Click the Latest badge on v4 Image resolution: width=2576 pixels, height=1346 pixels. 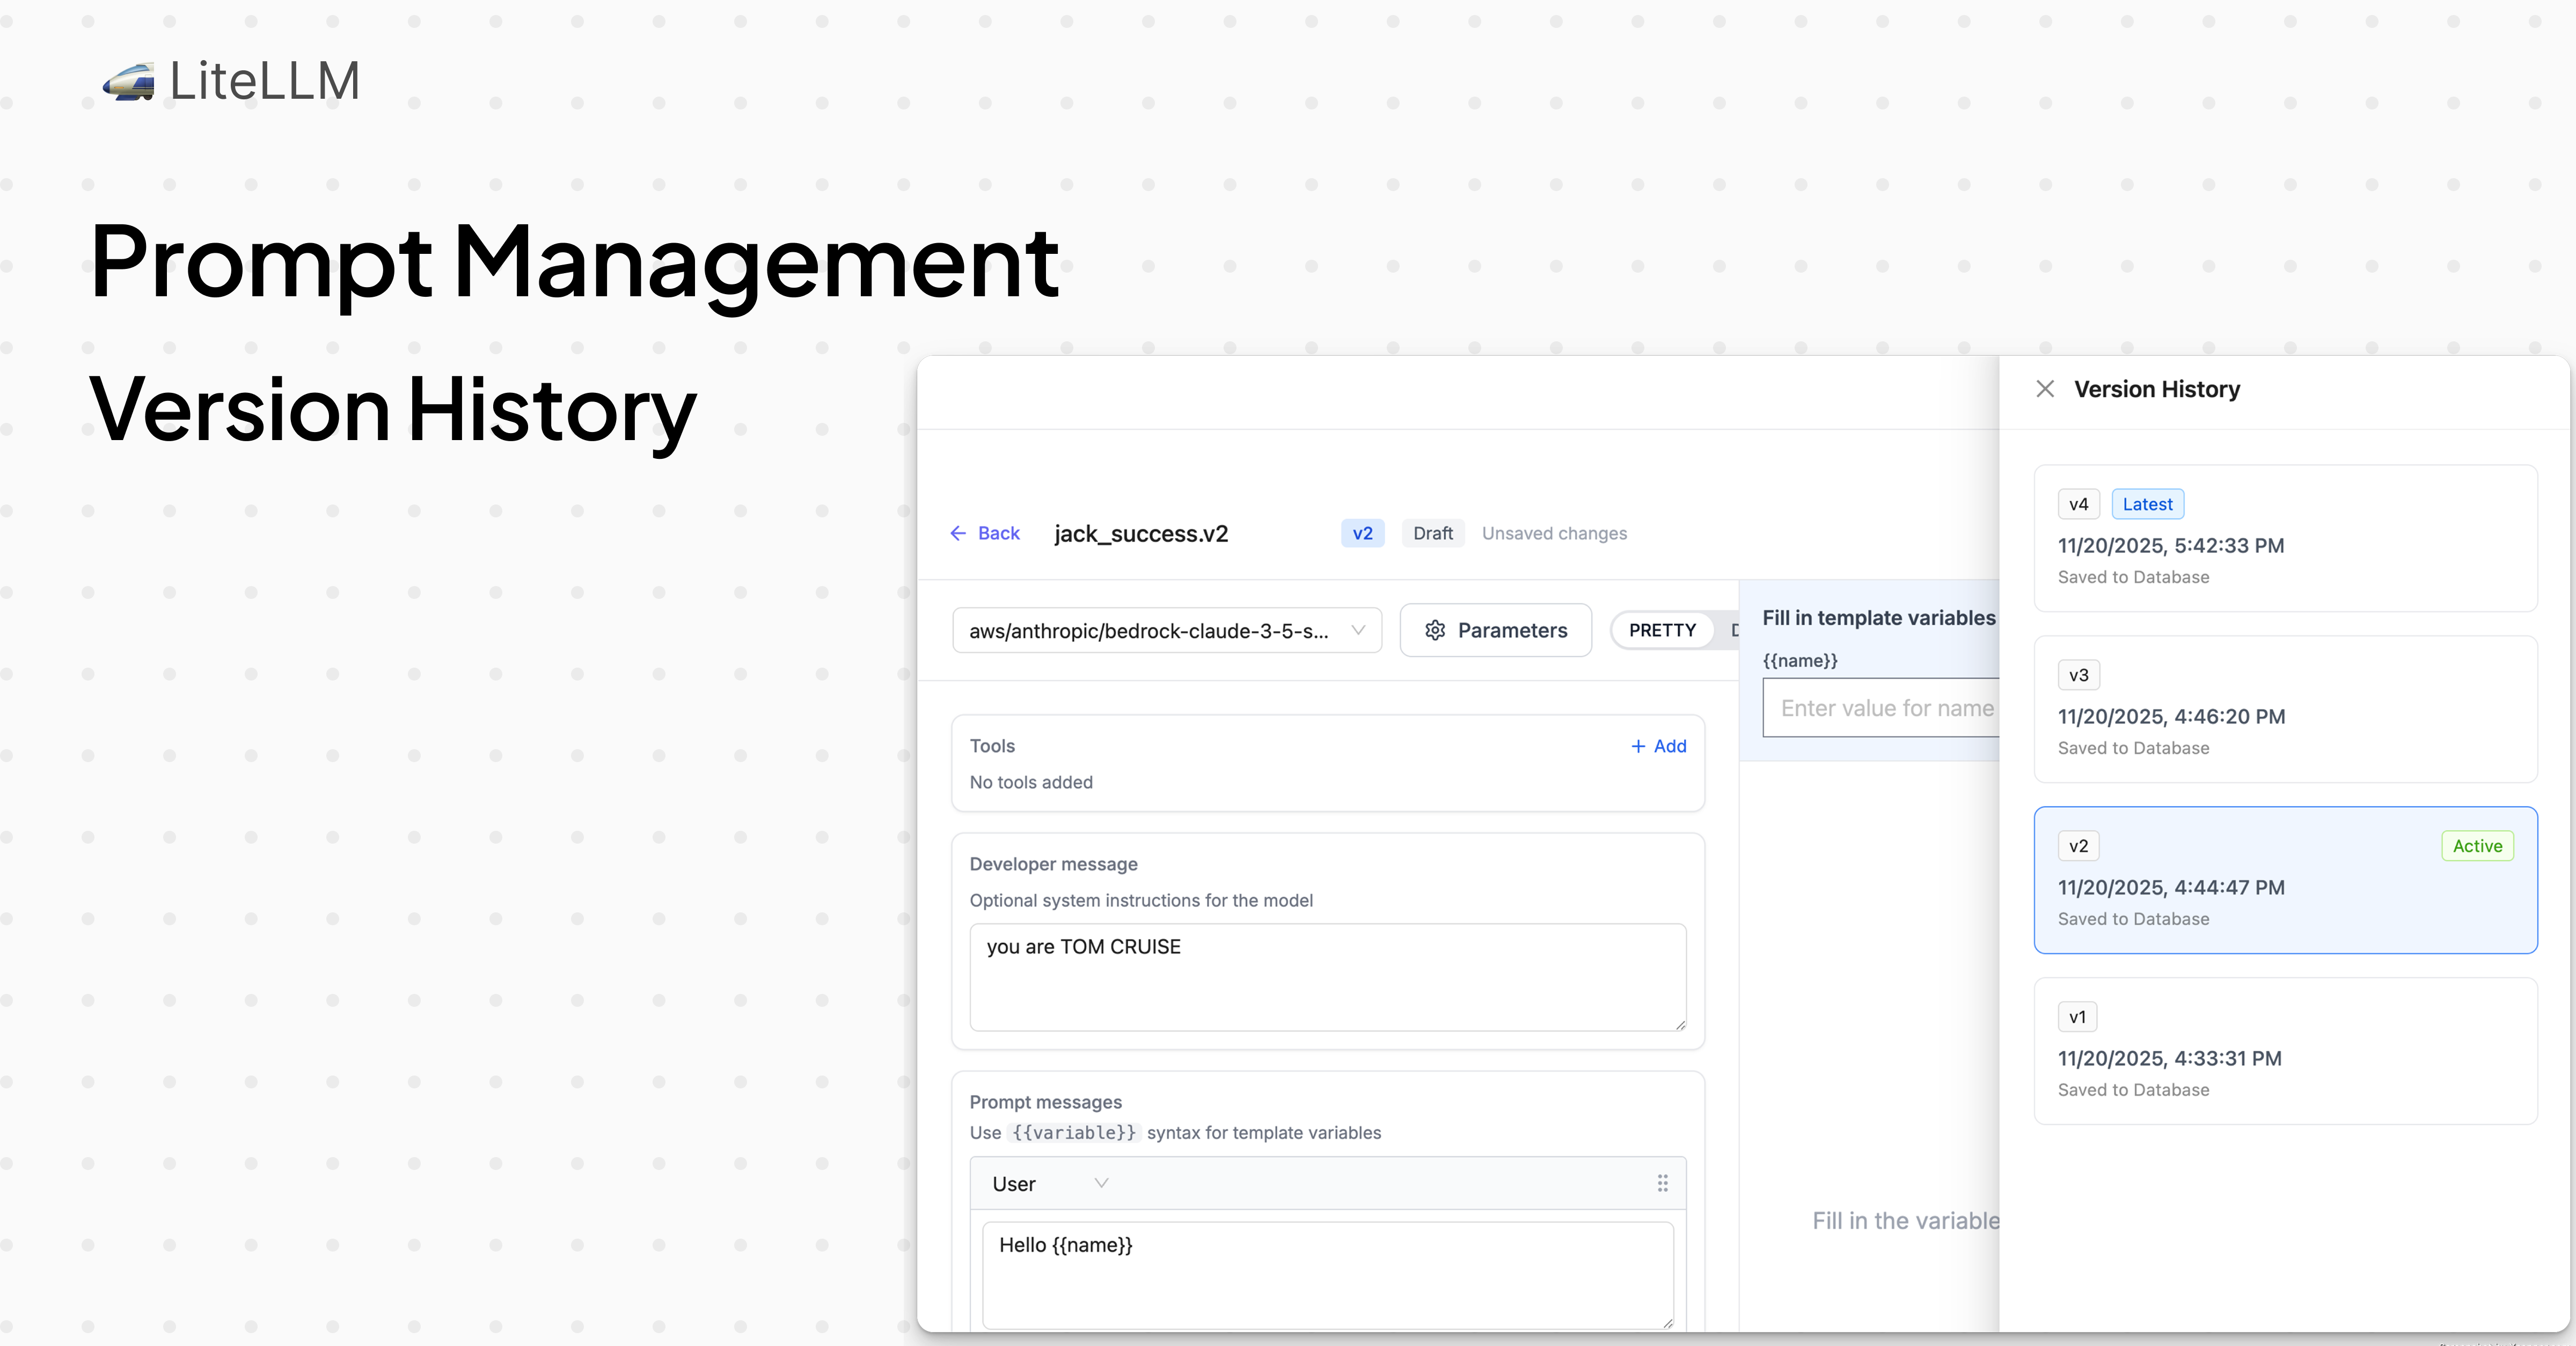(x=2147, y=504)
